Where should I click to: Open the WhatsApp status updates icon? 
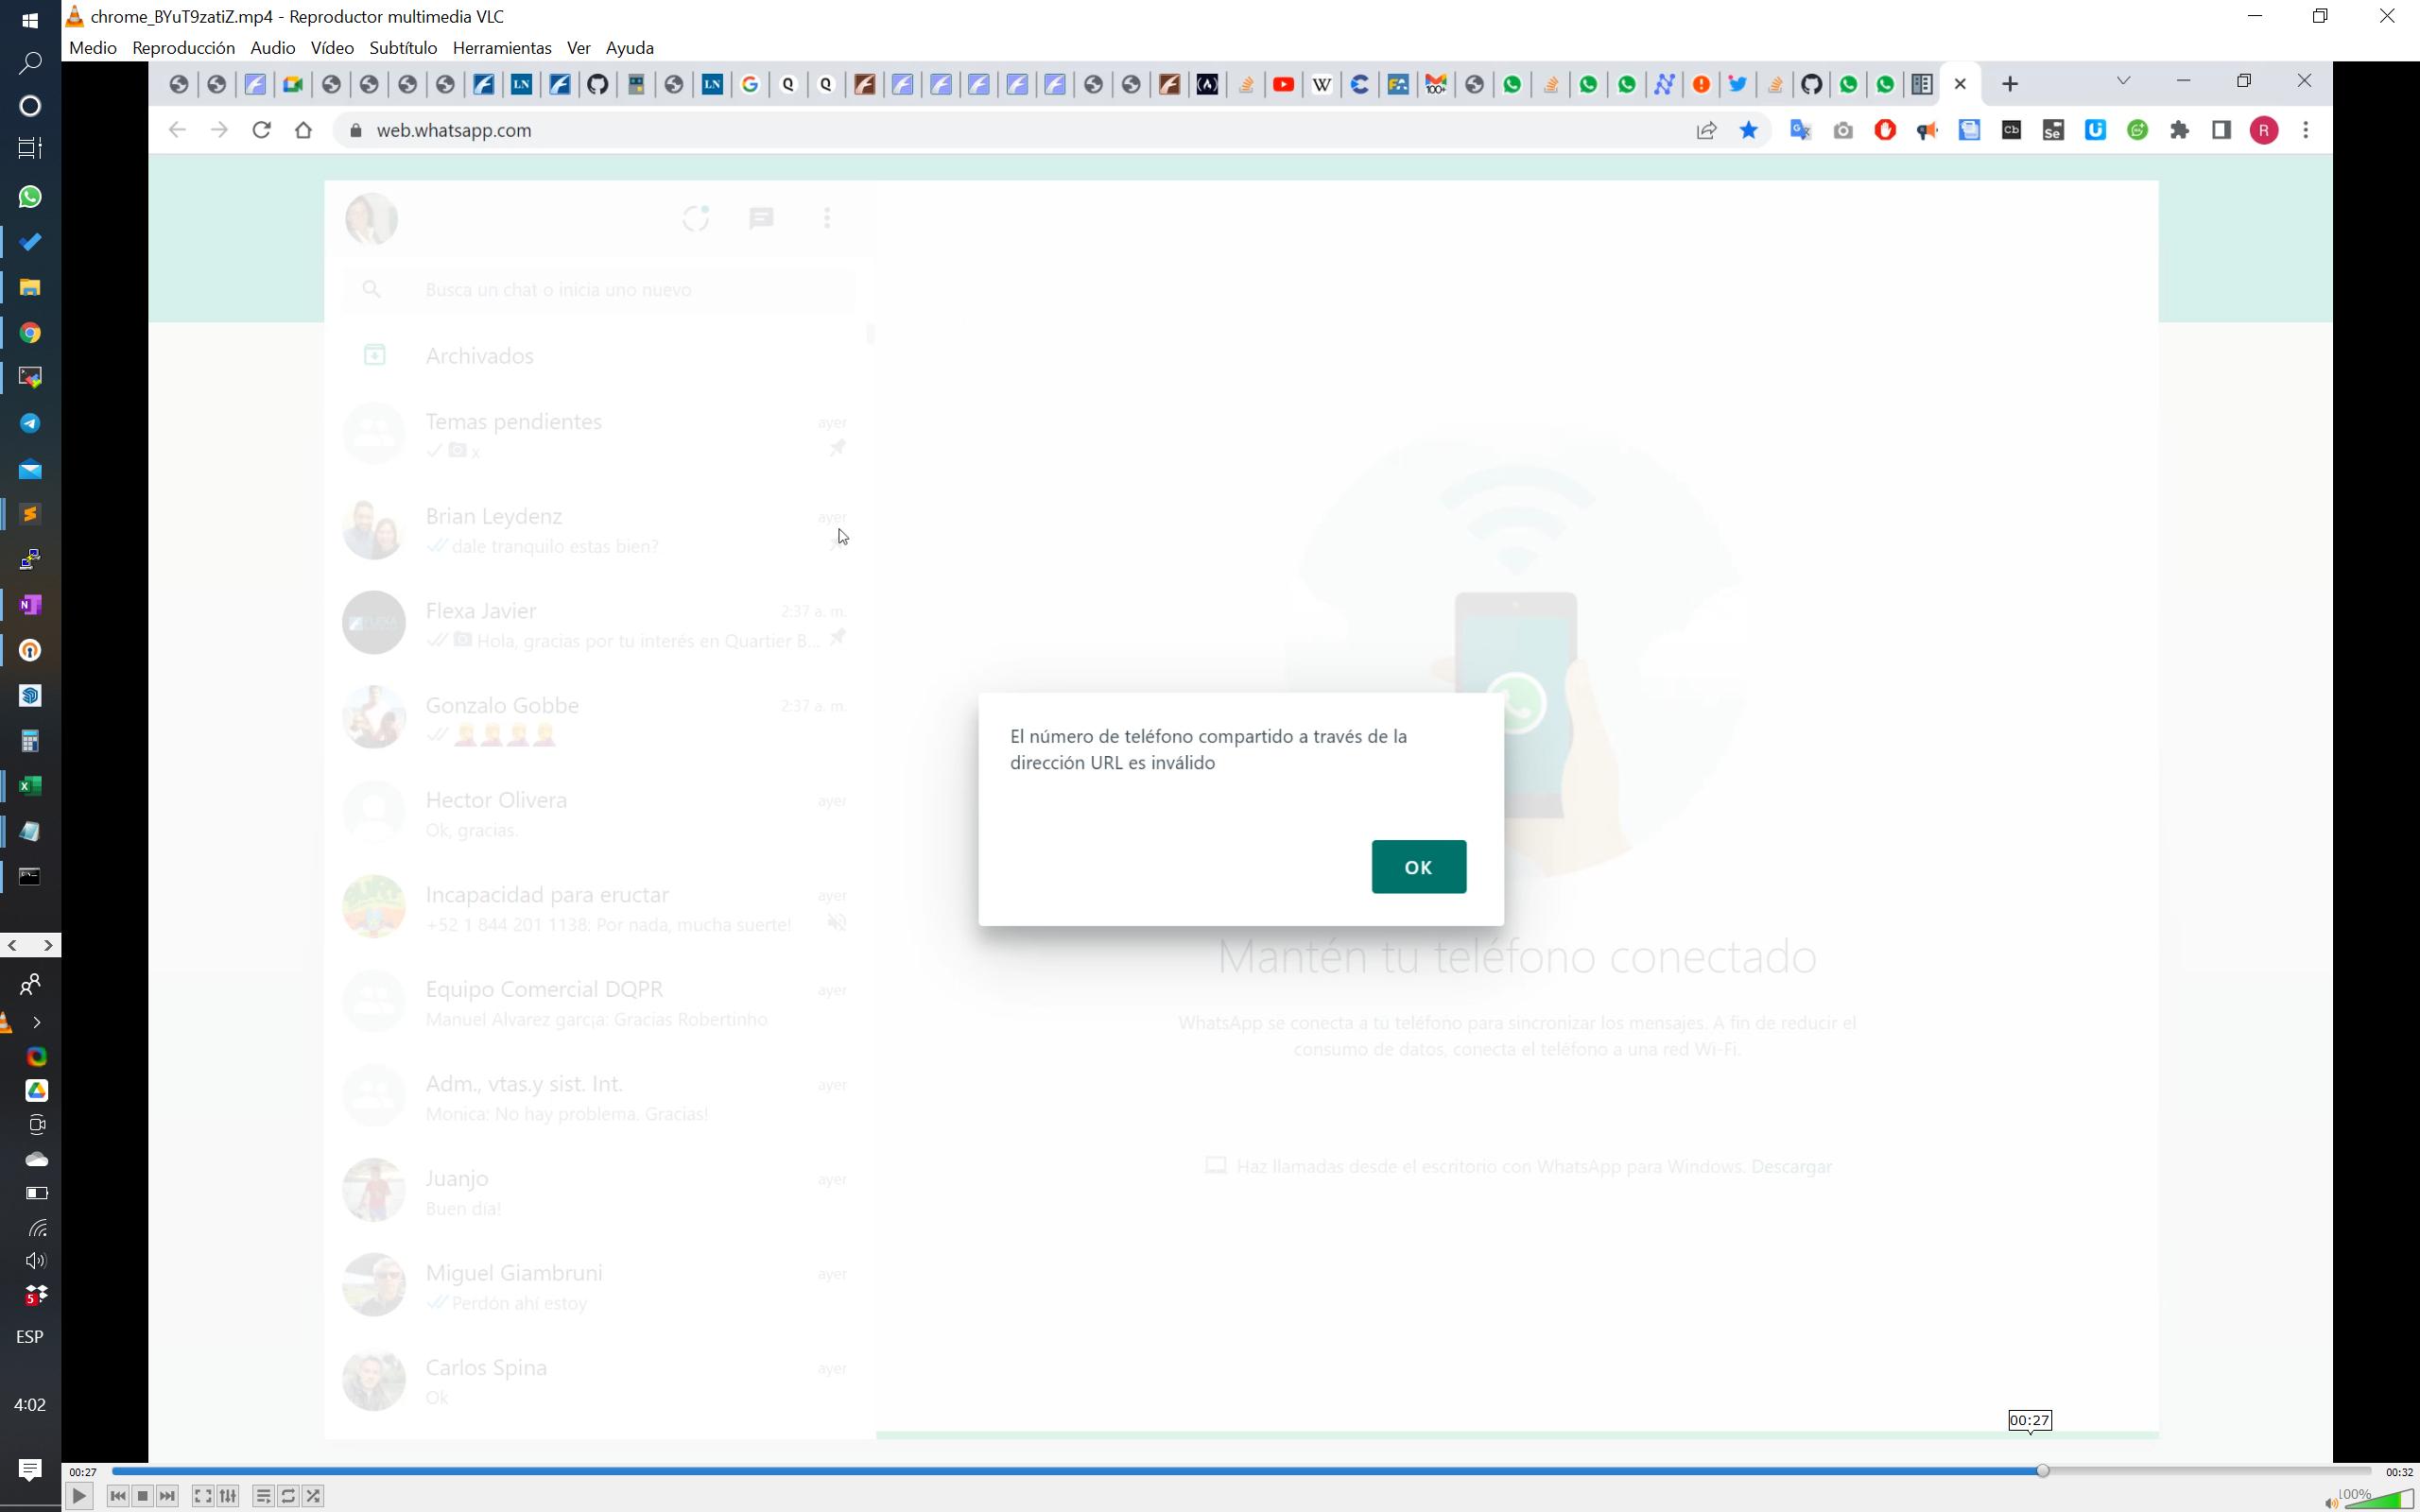click(x=696, y=218)
